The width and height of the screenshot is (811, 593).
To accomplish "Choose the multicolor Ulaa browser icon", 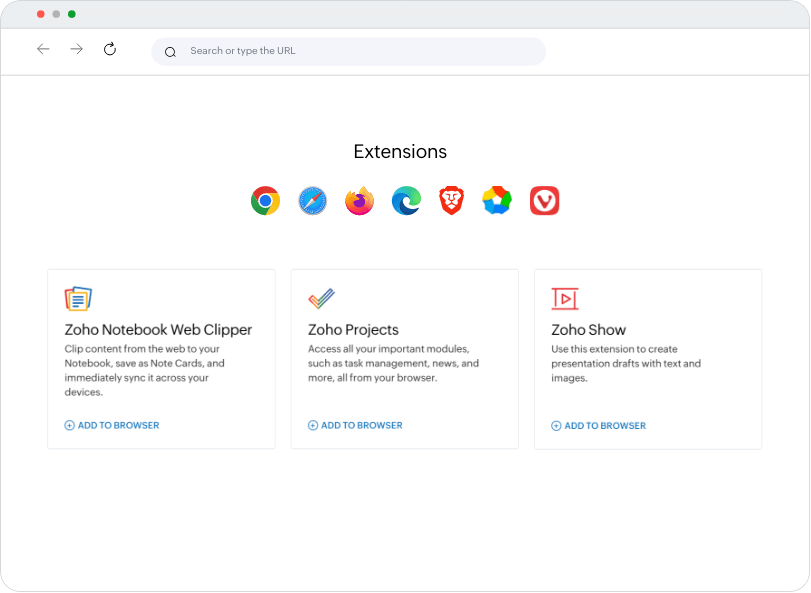I will click(497, 201).
